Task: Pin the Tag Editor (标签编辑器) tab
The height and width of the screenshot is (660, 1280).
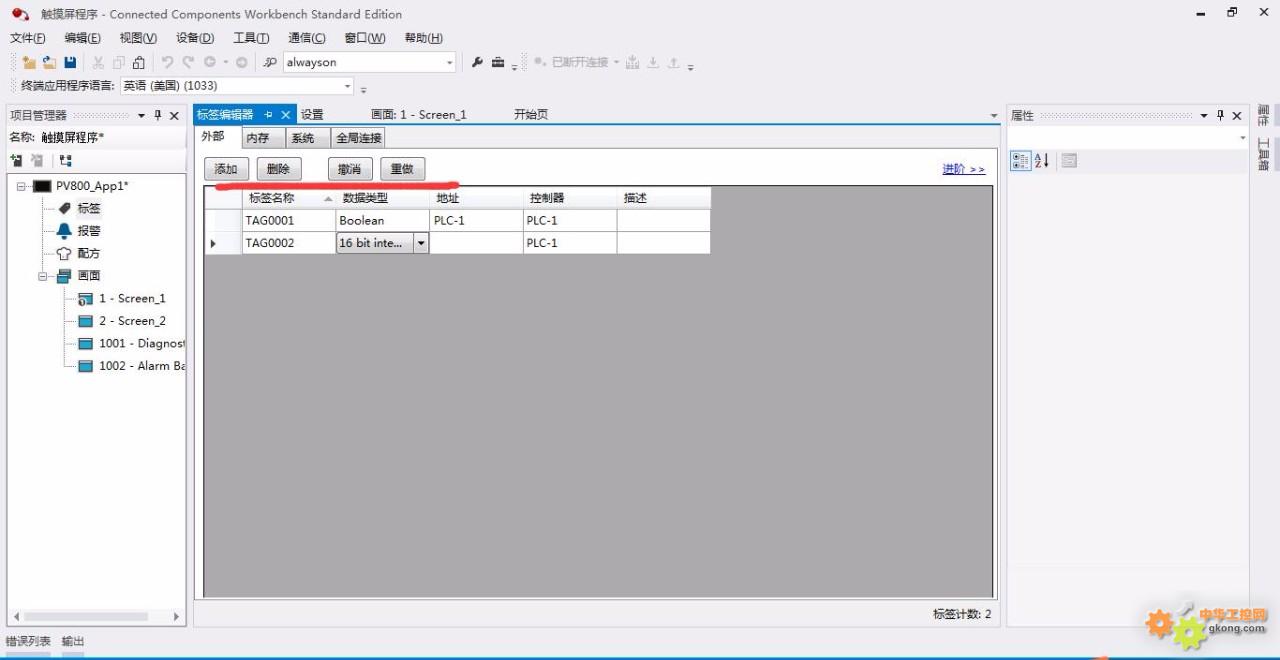Action: coord(268,115)
